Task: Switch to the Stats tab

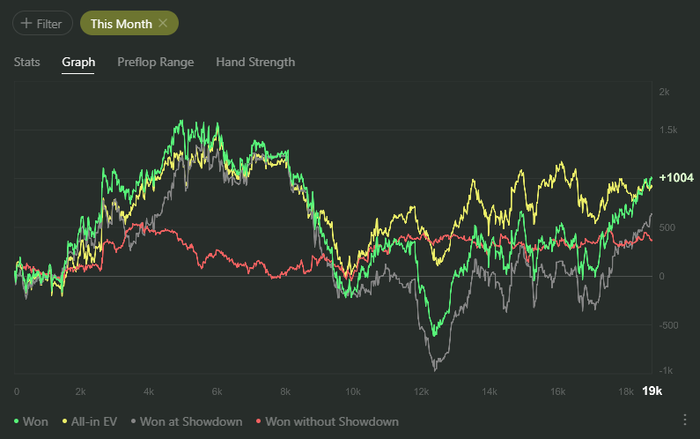Action: (x=27, y=62)
